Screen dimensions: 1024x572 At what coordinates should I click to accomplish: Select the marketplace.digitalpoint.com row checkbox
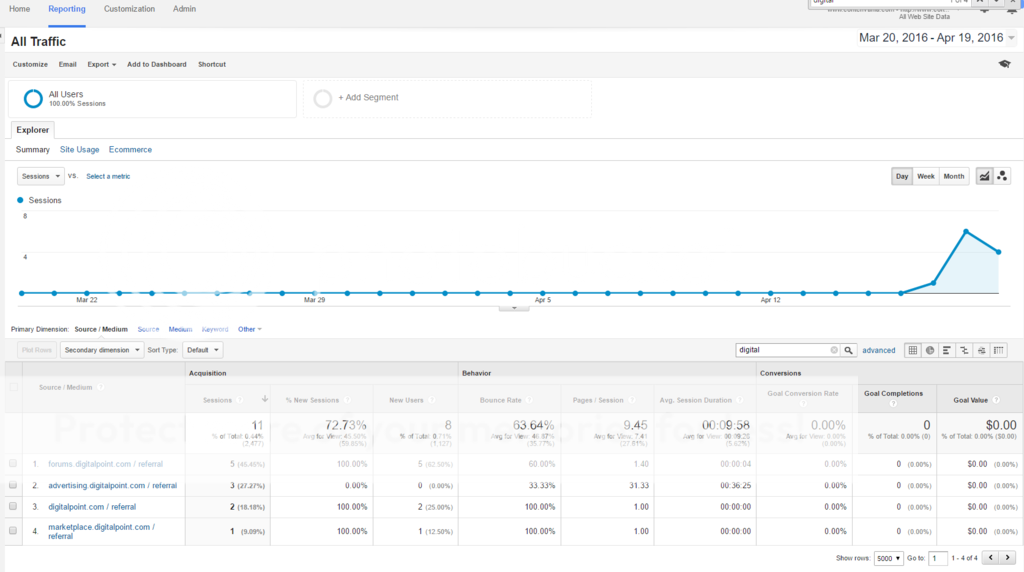(13, 531)
